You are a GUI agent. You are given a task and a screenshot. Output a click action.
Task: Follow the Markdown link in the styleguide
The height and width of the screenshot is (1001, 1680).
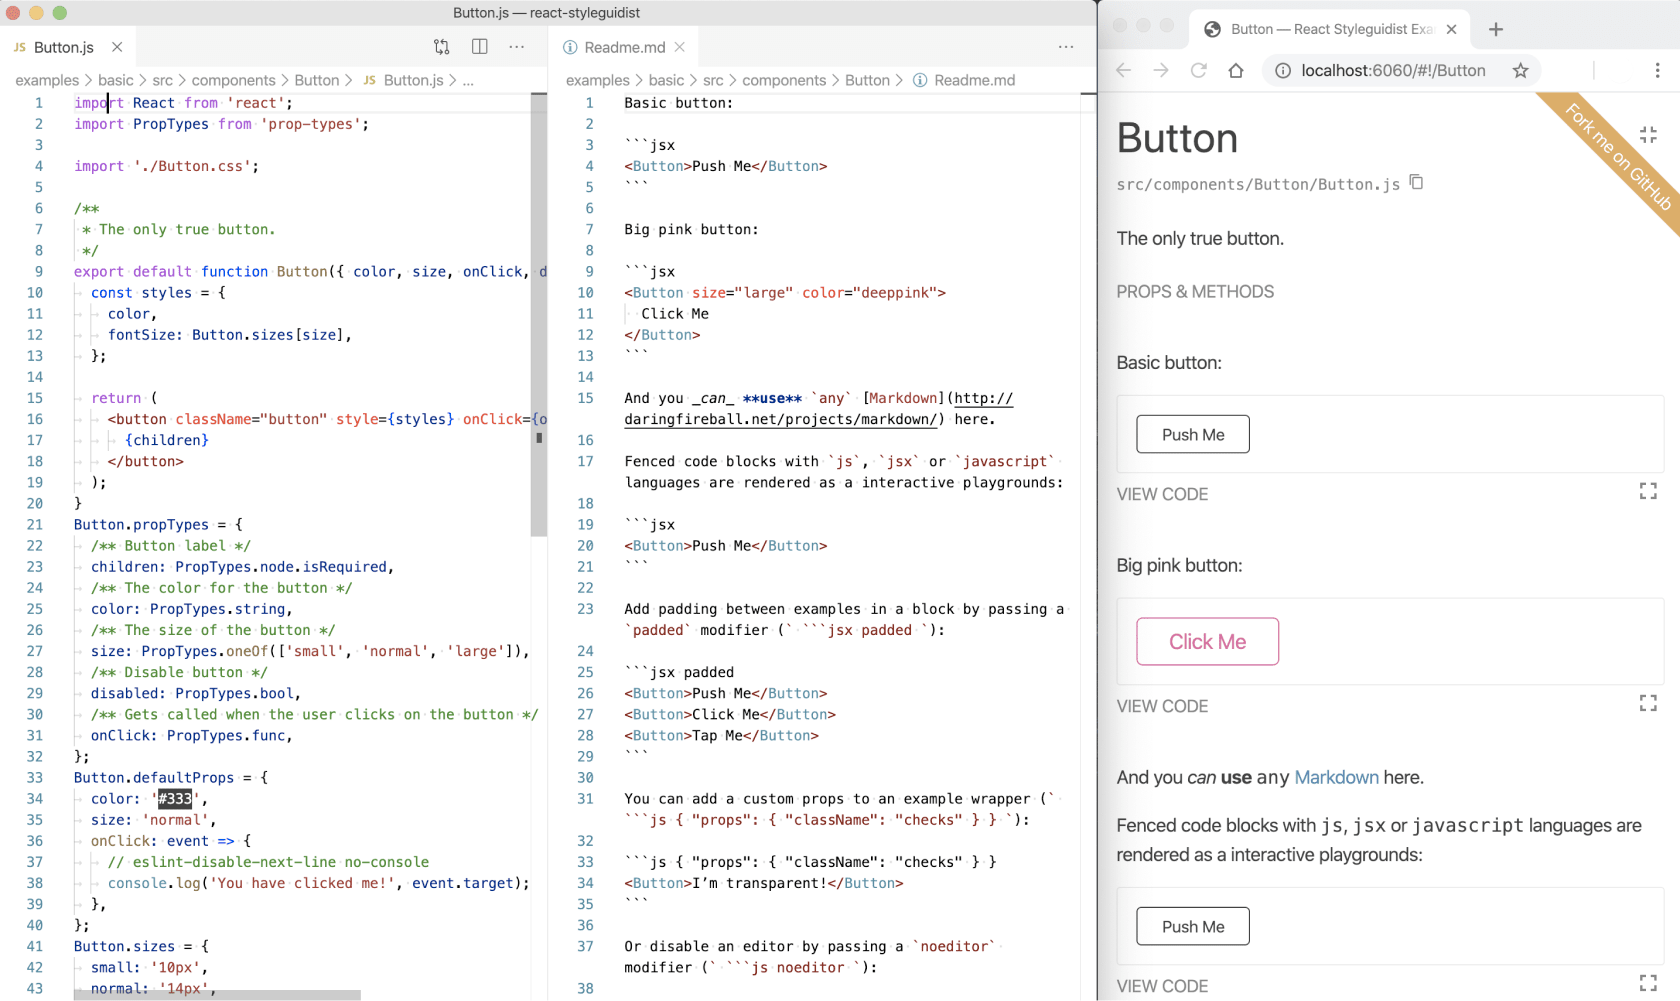point(1336,777)
